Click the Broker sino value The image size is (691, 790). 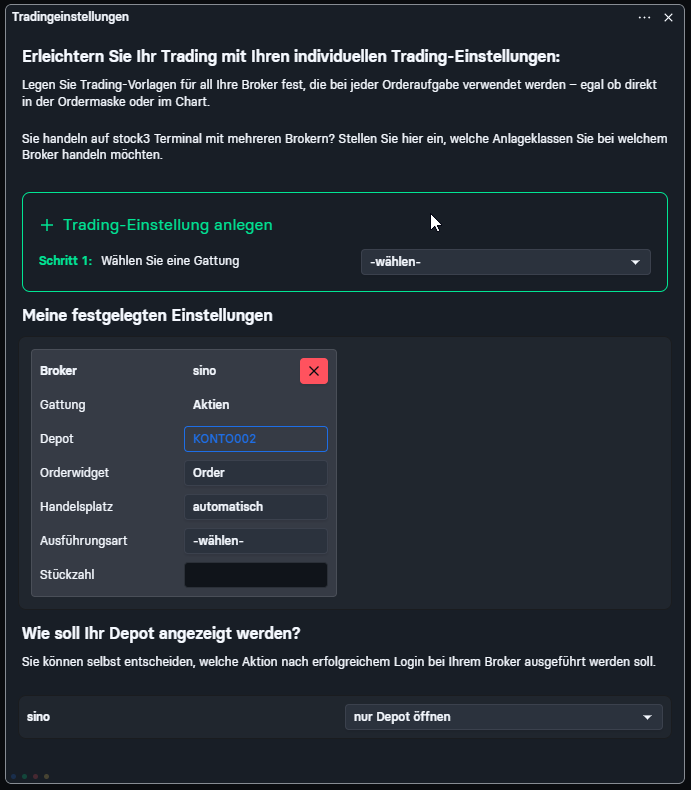(204, 371)
